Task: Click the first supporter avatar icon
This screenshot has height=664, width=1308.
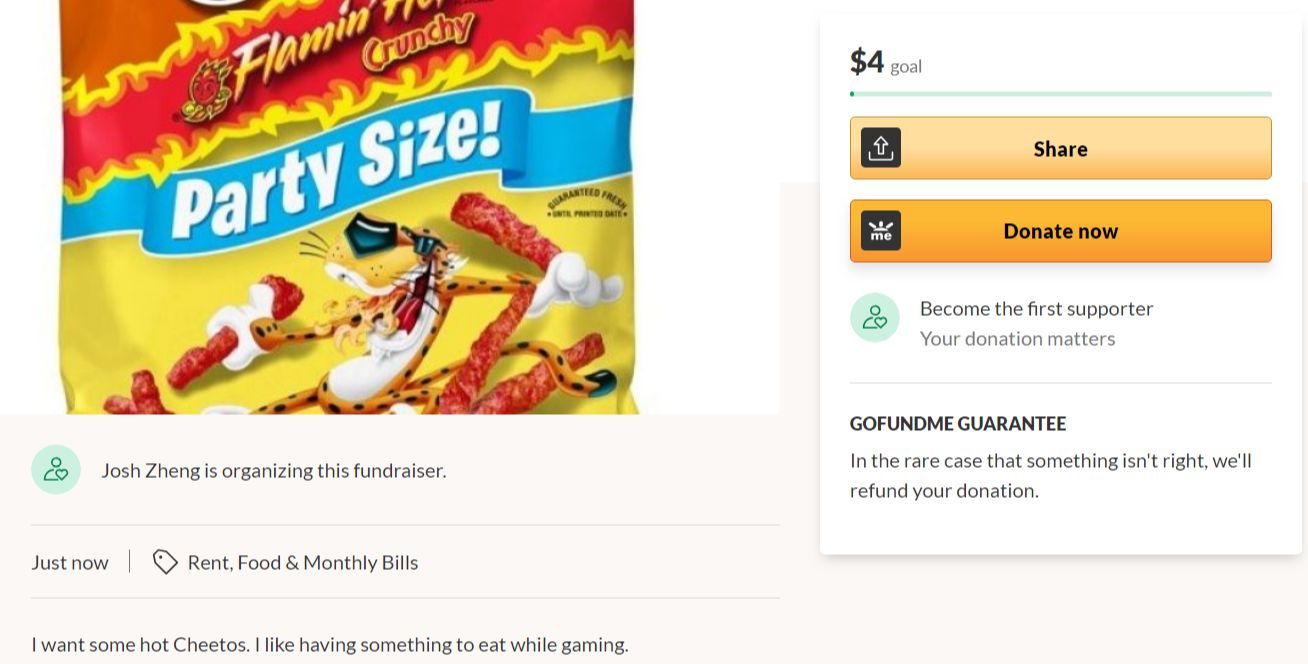Action: pyautogui.click(x=875, y=317)
